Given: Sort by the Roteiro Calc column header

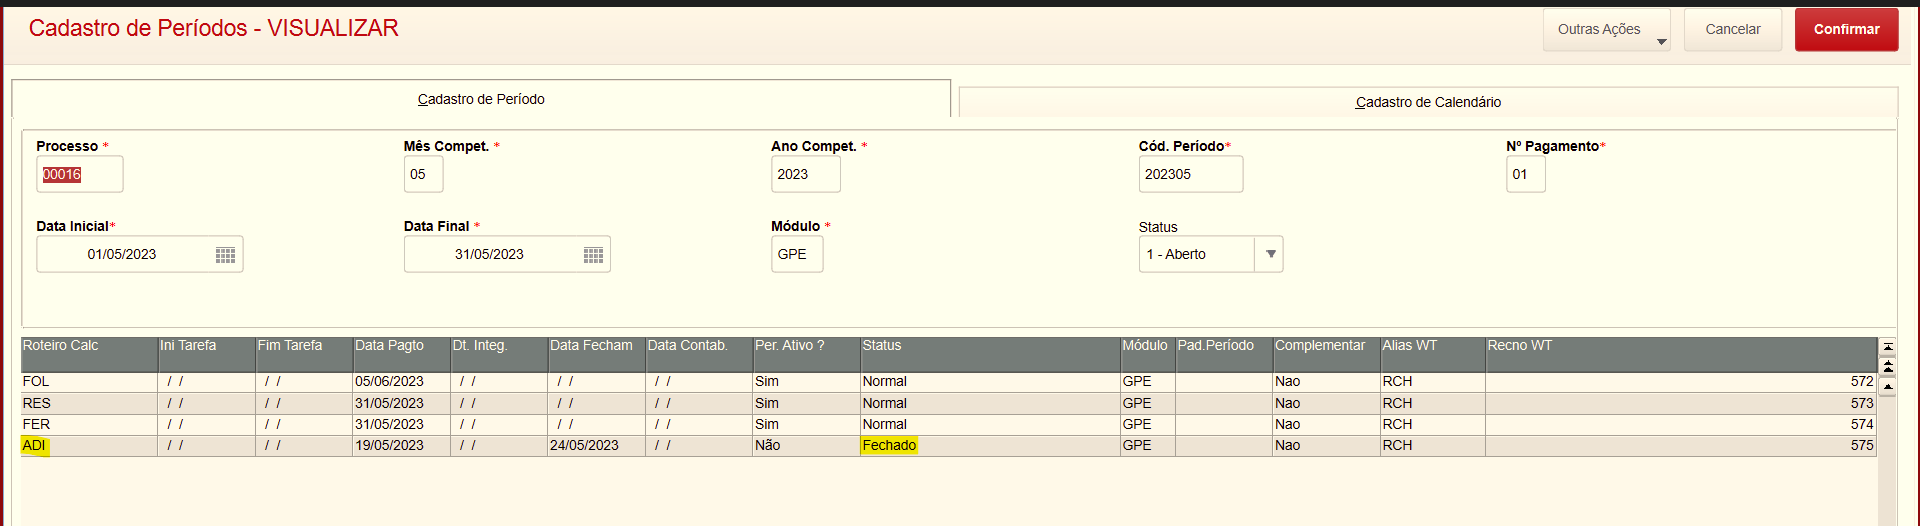Looking at the screenshot, I should 89,354.
